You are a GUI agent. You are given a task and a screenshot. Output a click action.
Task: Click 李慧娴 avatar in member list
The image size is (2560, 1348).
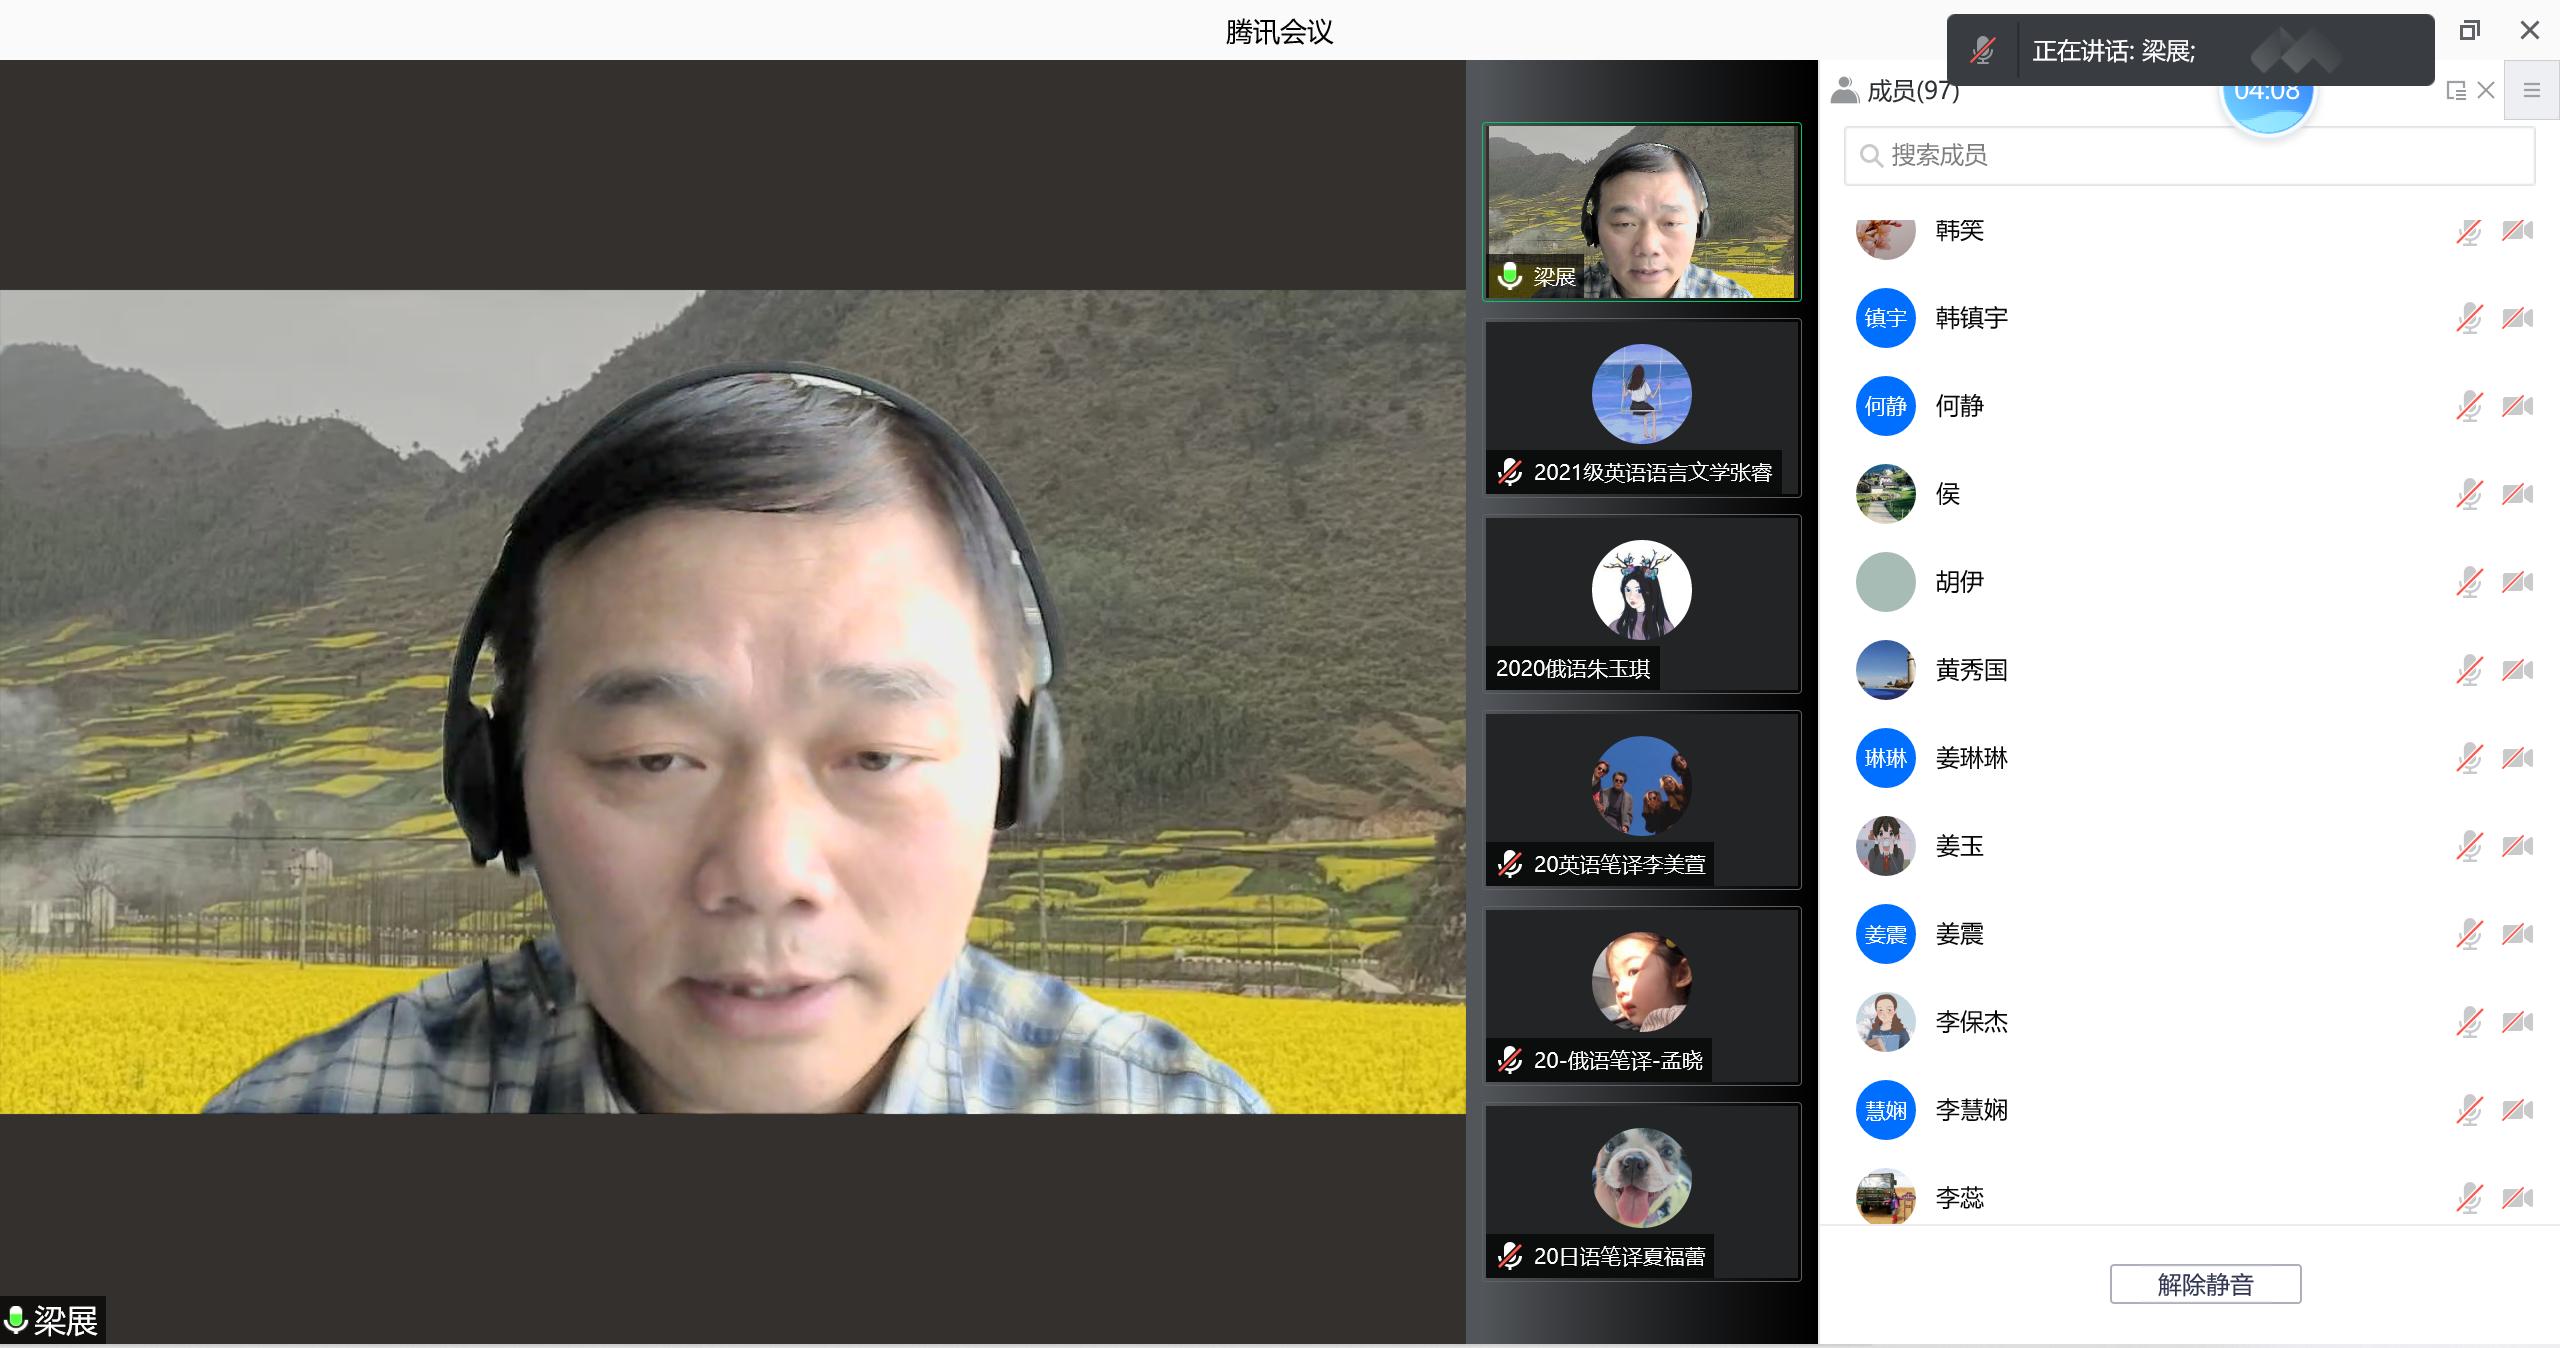[1885, 1110]
